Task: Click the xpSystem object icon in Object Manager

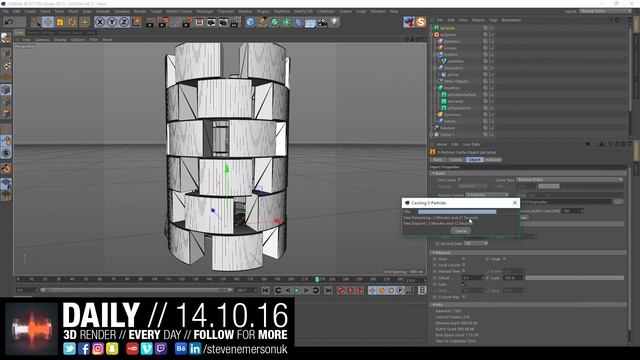Action: (x=436, y=35)
